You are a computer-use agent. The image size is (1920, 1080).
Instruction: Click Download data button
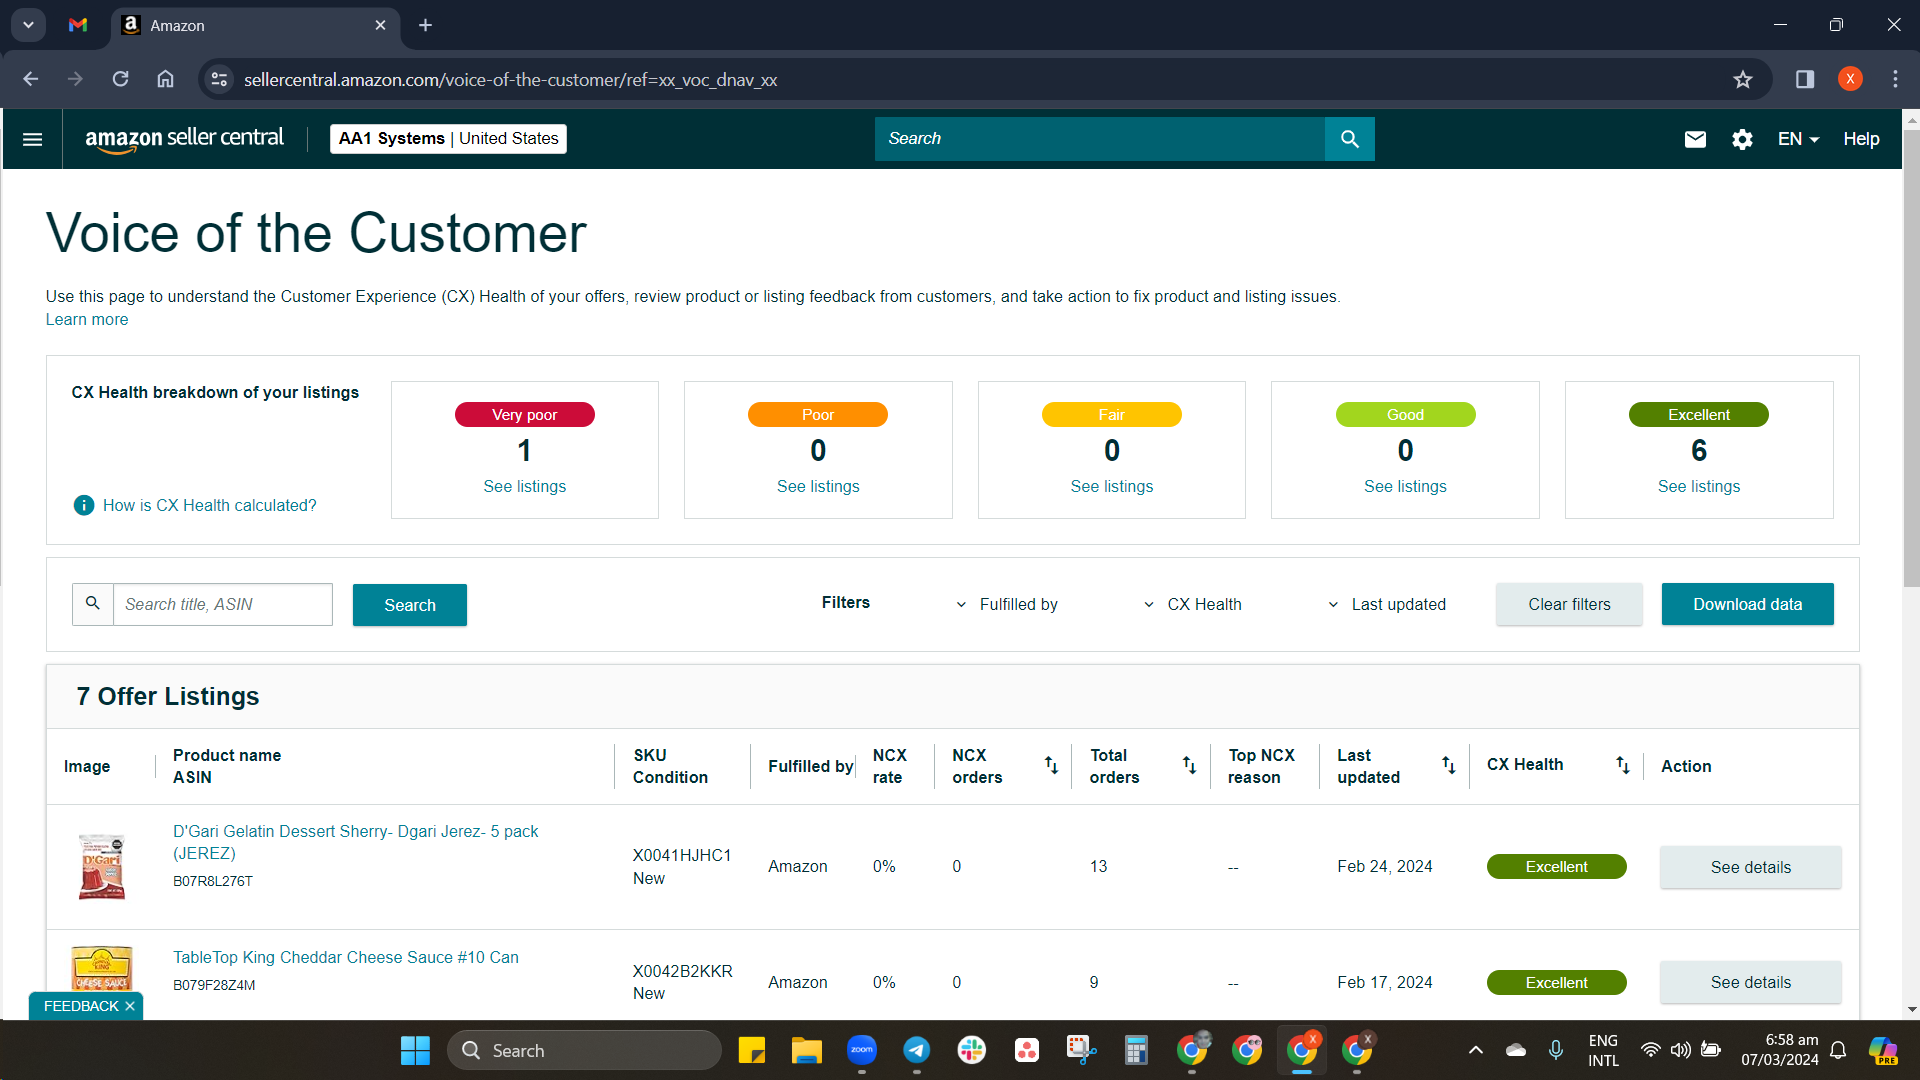[x=1747, y=604]
